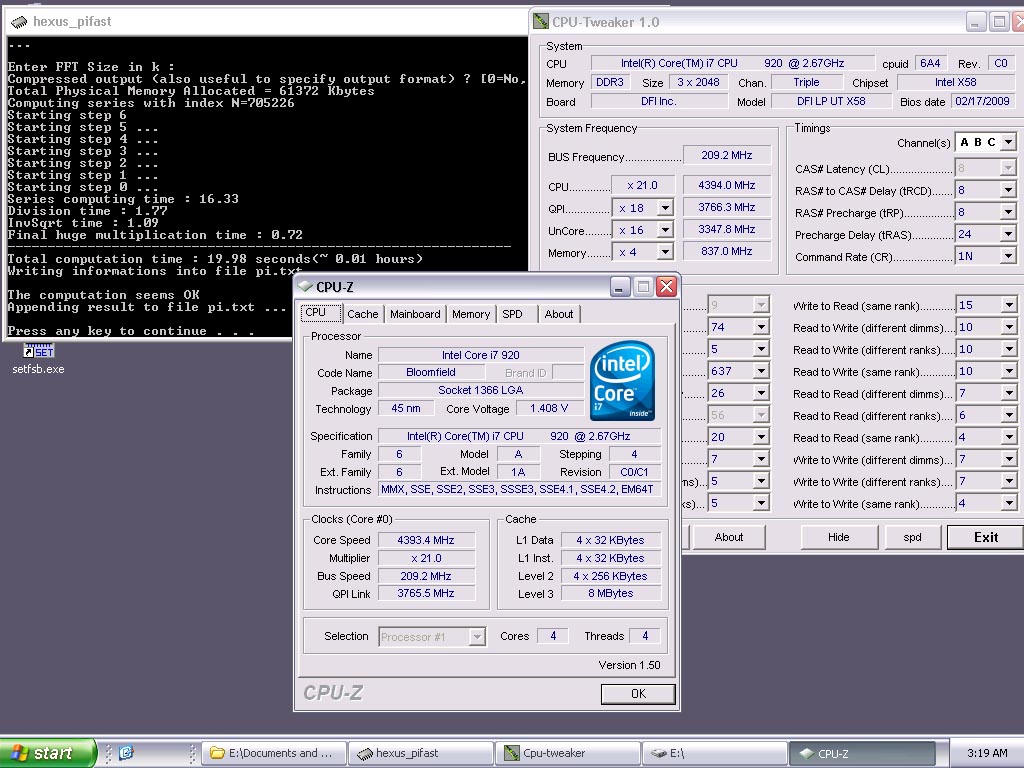Expand the QPI multiplier dropdown (x 18)

665,208
